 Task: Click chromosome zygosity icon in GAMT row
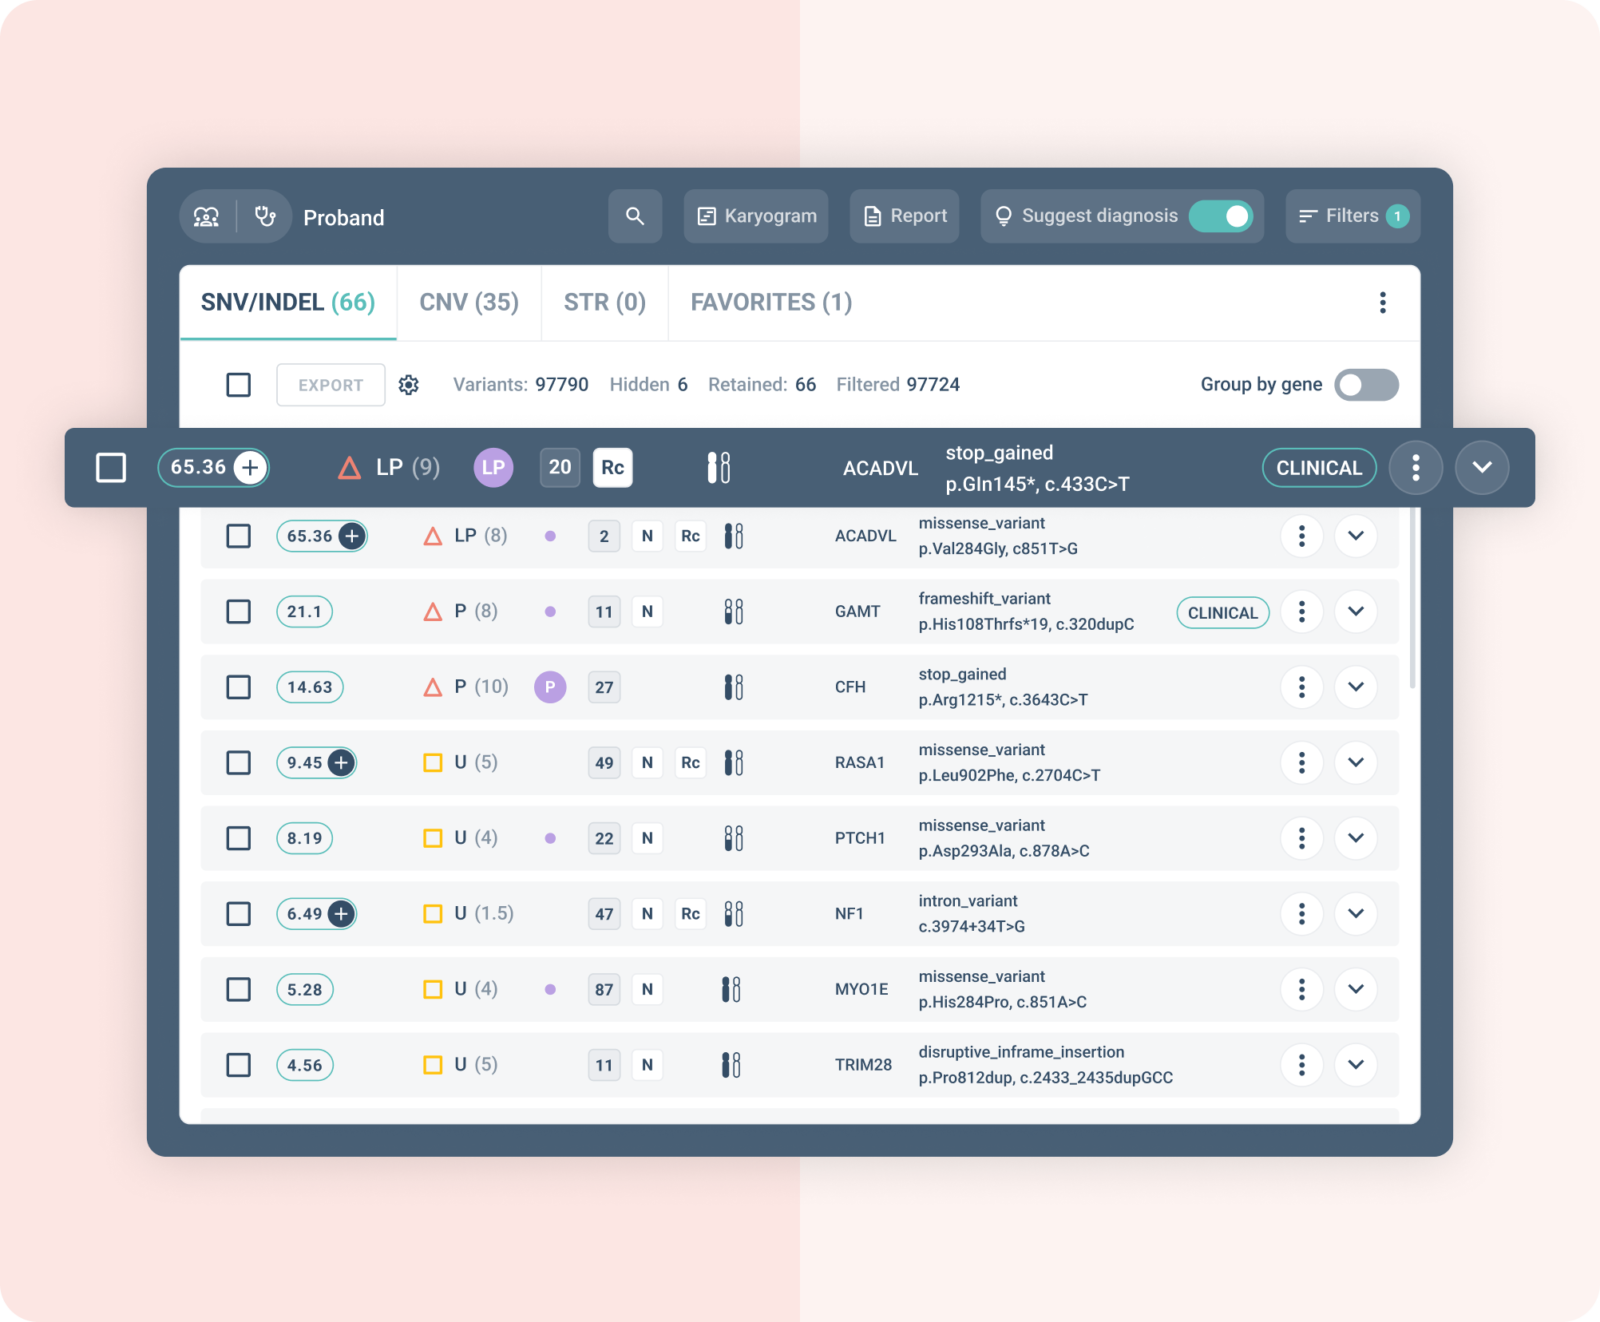point(734,612)
